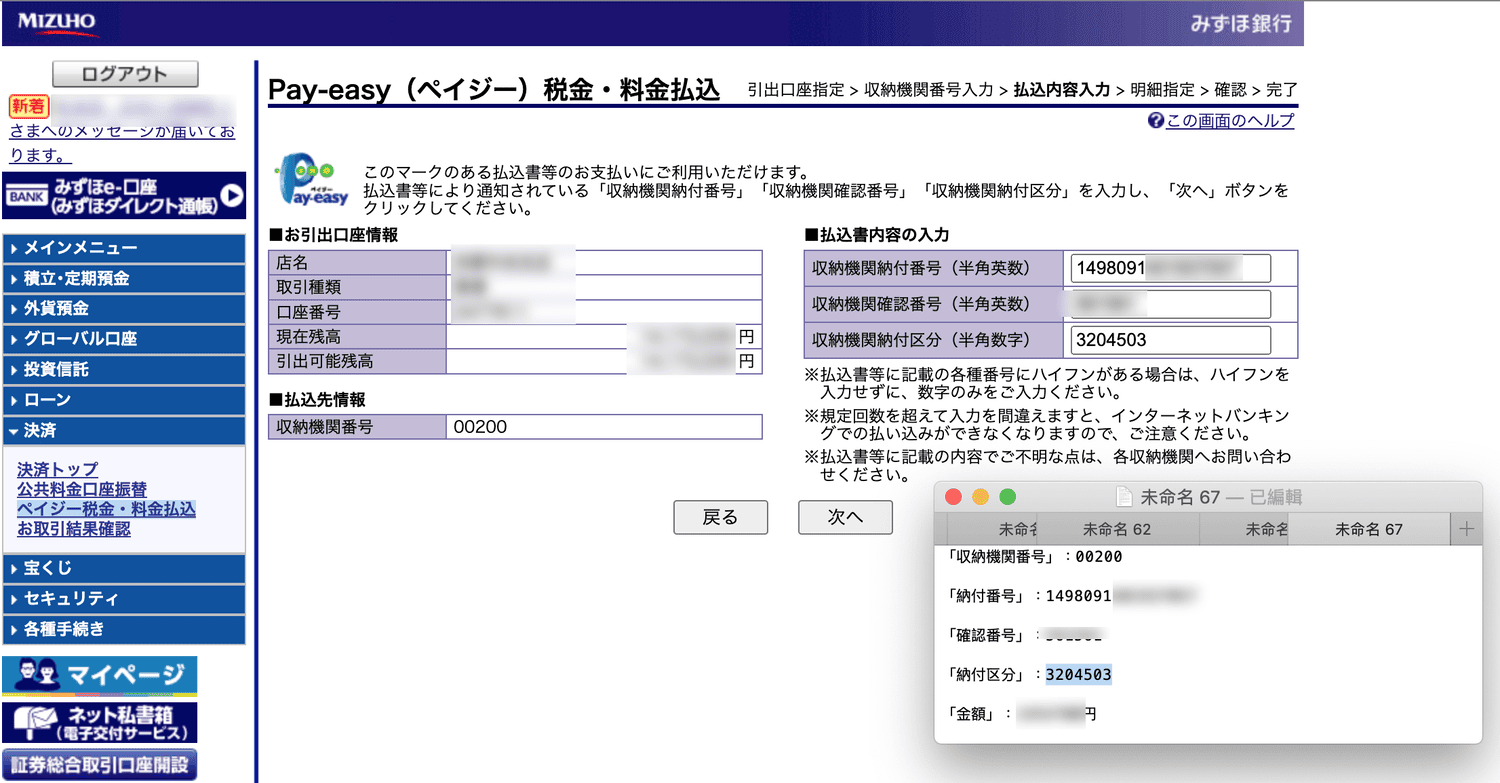Click the help question mark icon

click(1156, 121)
